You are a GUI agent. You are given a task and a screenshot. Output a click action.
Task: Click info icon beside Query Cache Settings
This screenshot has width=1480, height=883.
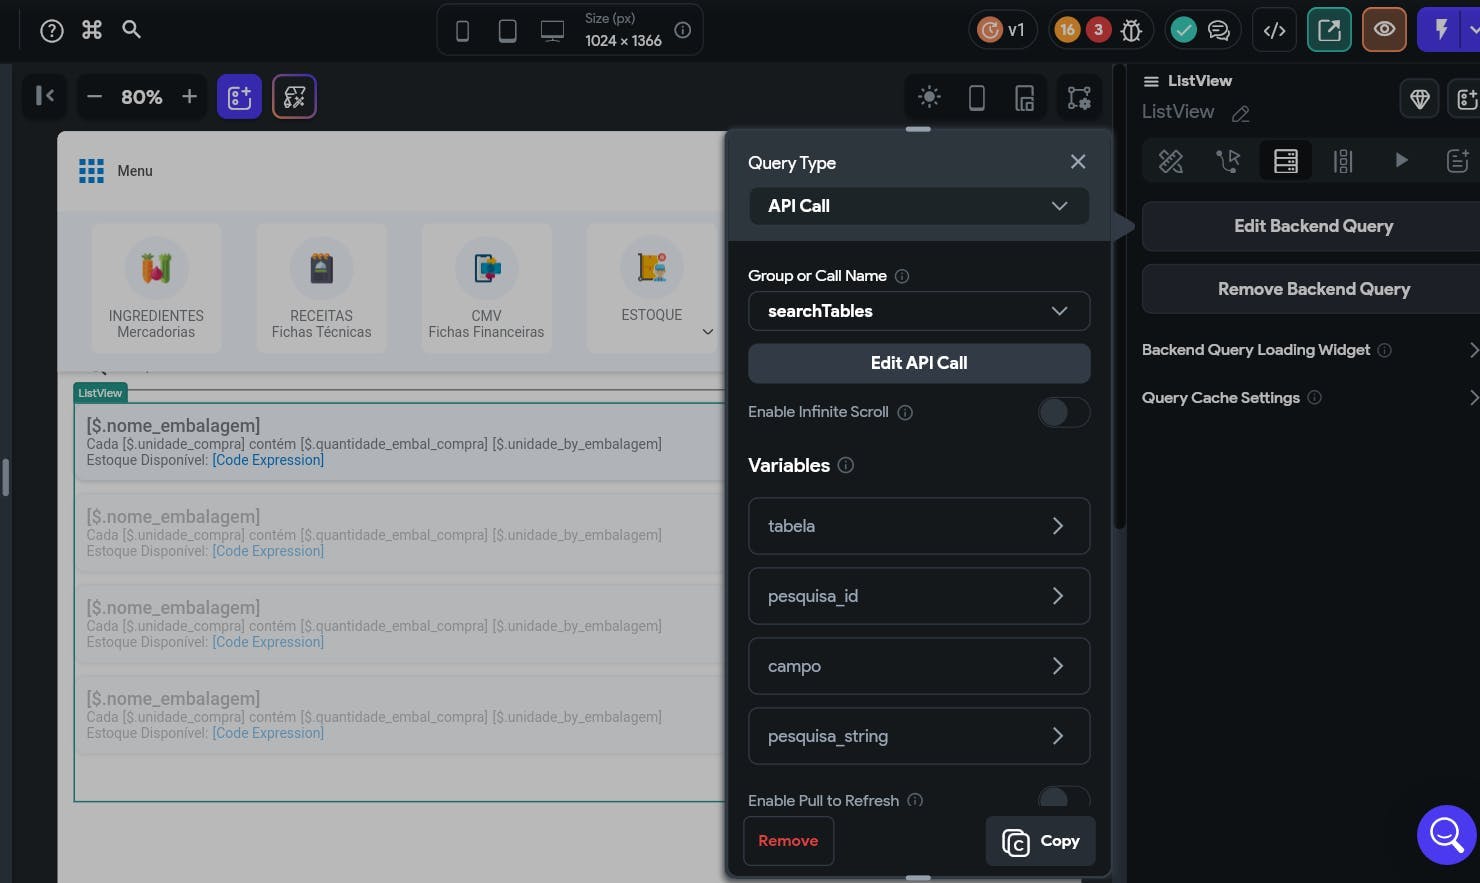tap(1315, 397)
